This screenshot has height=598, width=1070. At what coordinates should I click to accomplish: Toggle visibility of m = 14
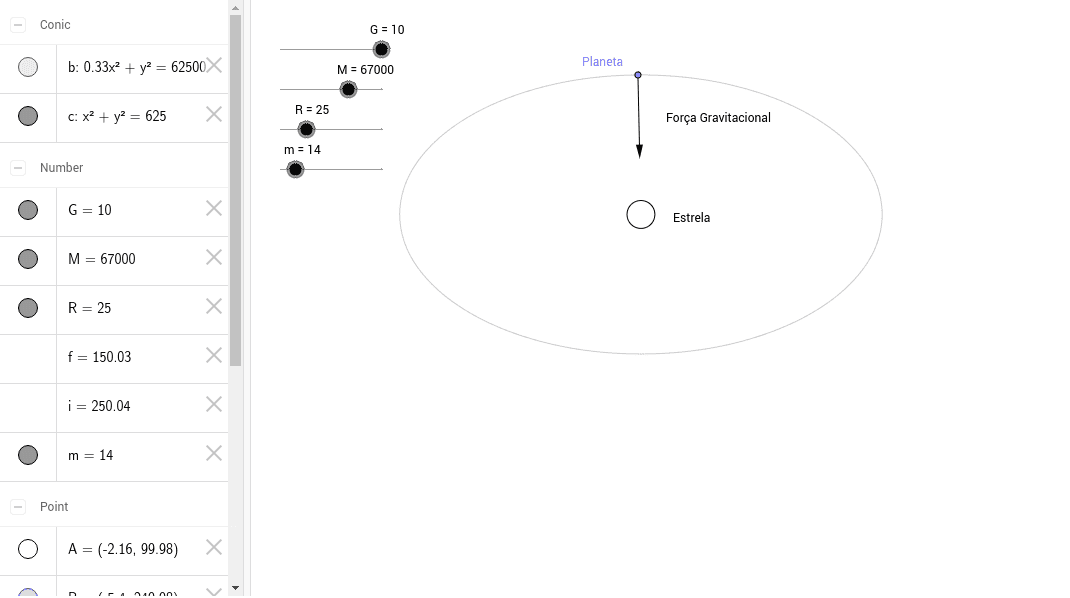[28, 455]
